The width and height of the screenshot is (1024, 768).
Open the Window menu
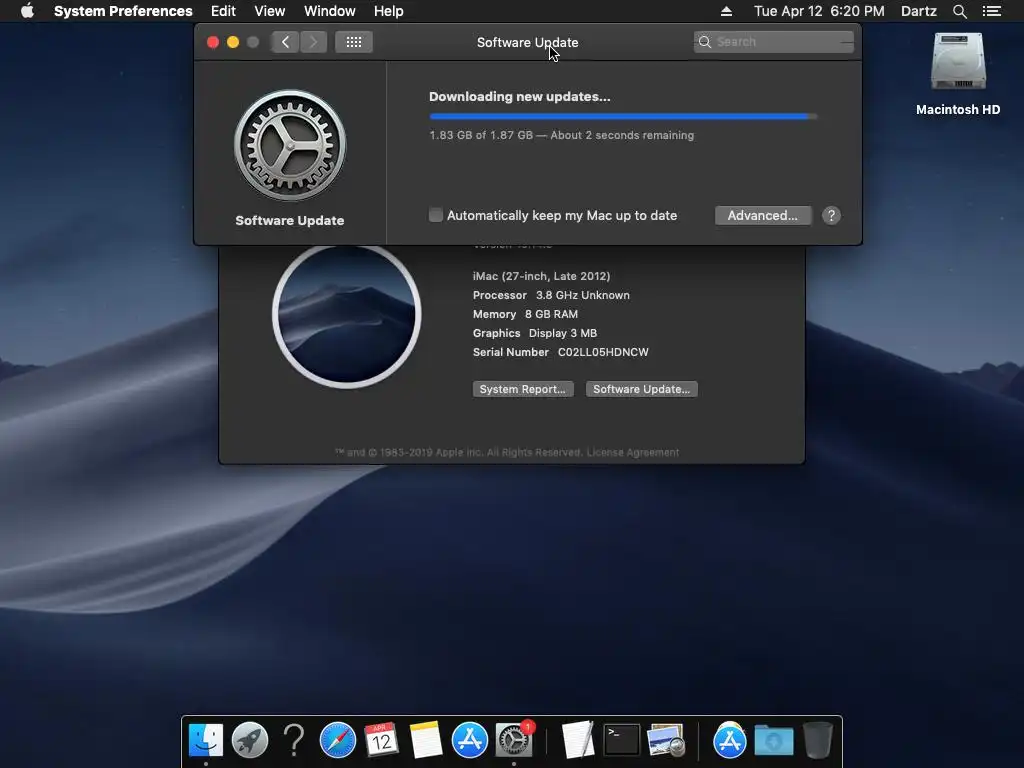click(329, 11)
